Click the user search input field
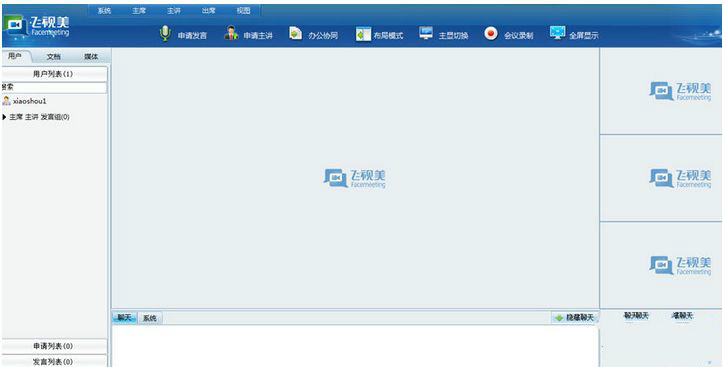This screenshot has height=367, width=723. (x=54, y=87)
